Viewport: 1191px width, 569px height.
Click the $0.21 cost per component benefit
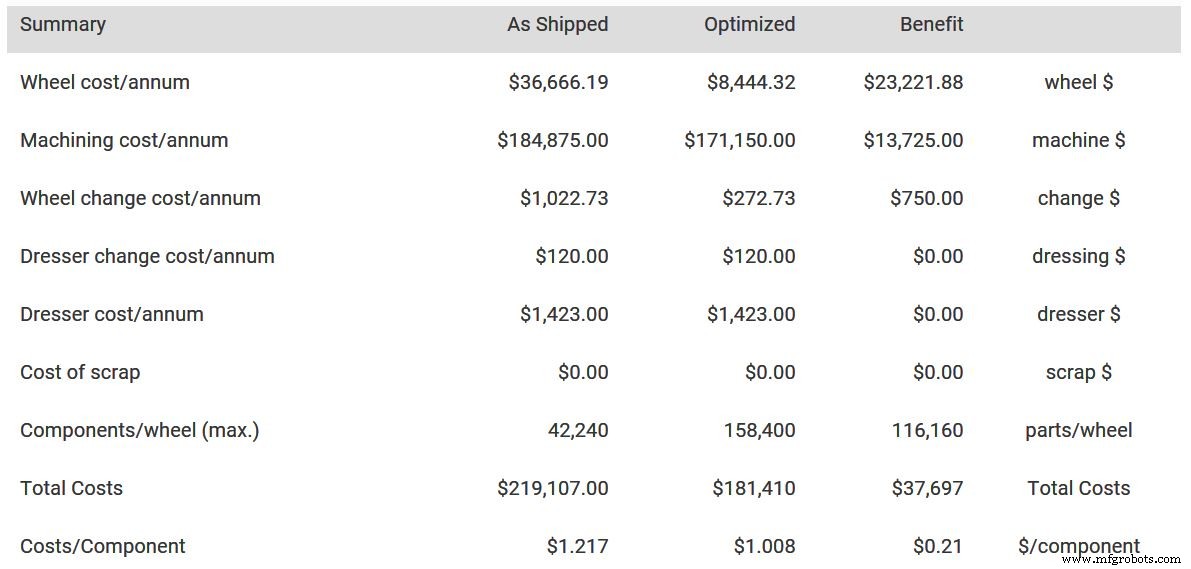point(937,547)
